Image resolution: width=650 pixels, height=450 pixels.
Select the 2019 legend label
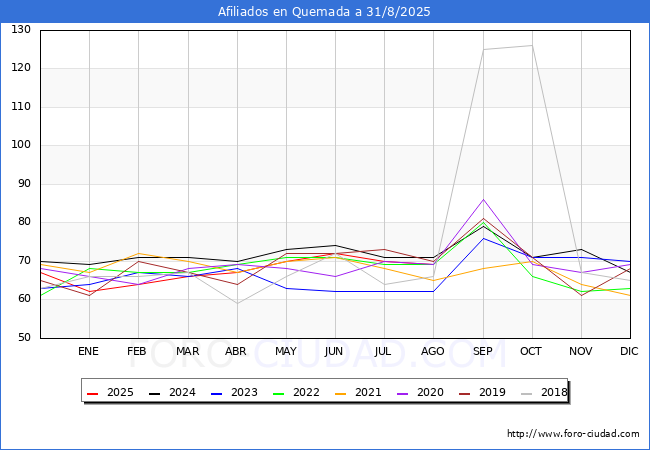pos(492,392)
